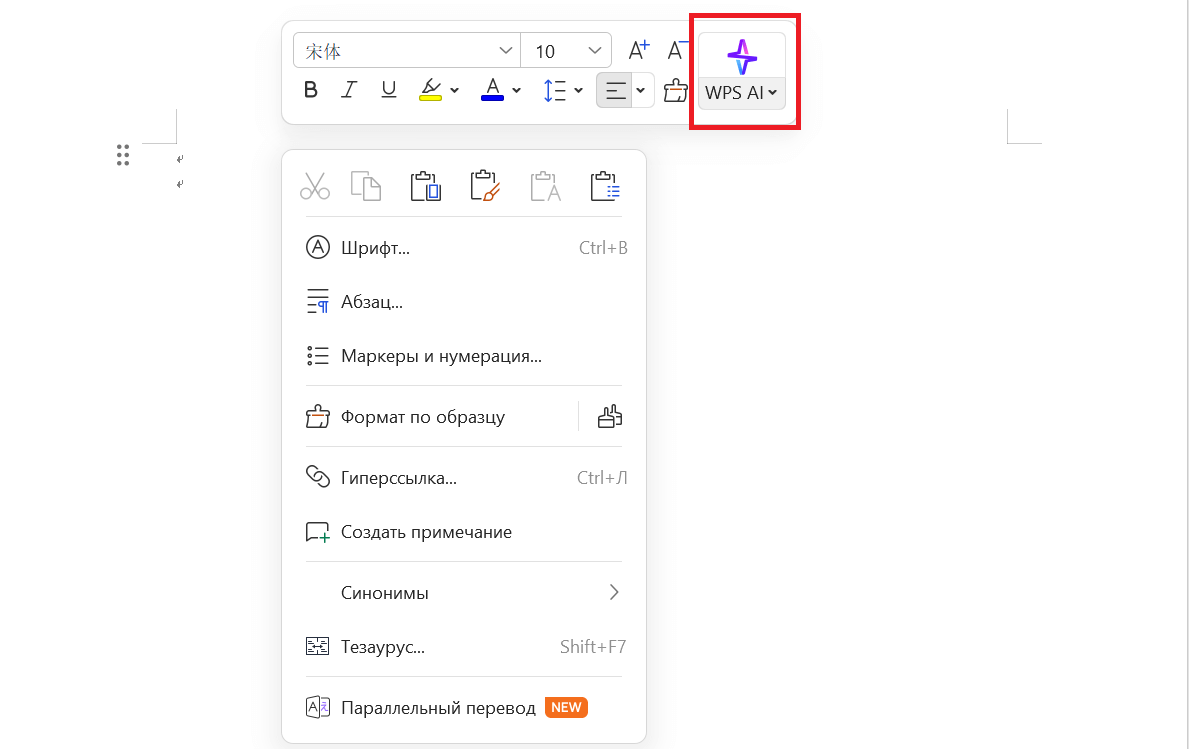Open paste special via the rightmost clipboard icon

pos(605,185)
